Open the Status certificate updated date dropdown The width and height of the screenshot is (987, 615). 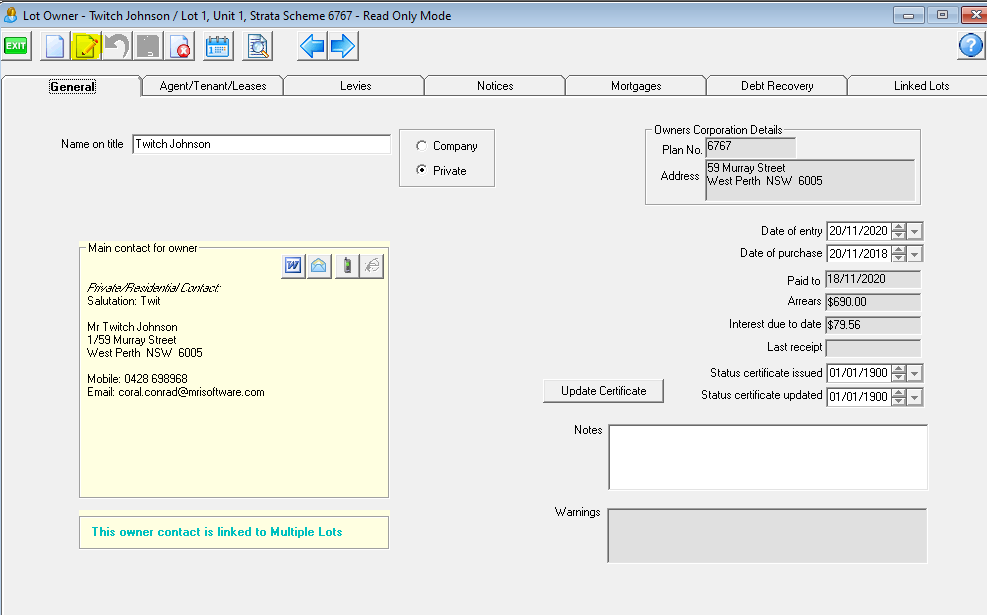click(915, 397)
